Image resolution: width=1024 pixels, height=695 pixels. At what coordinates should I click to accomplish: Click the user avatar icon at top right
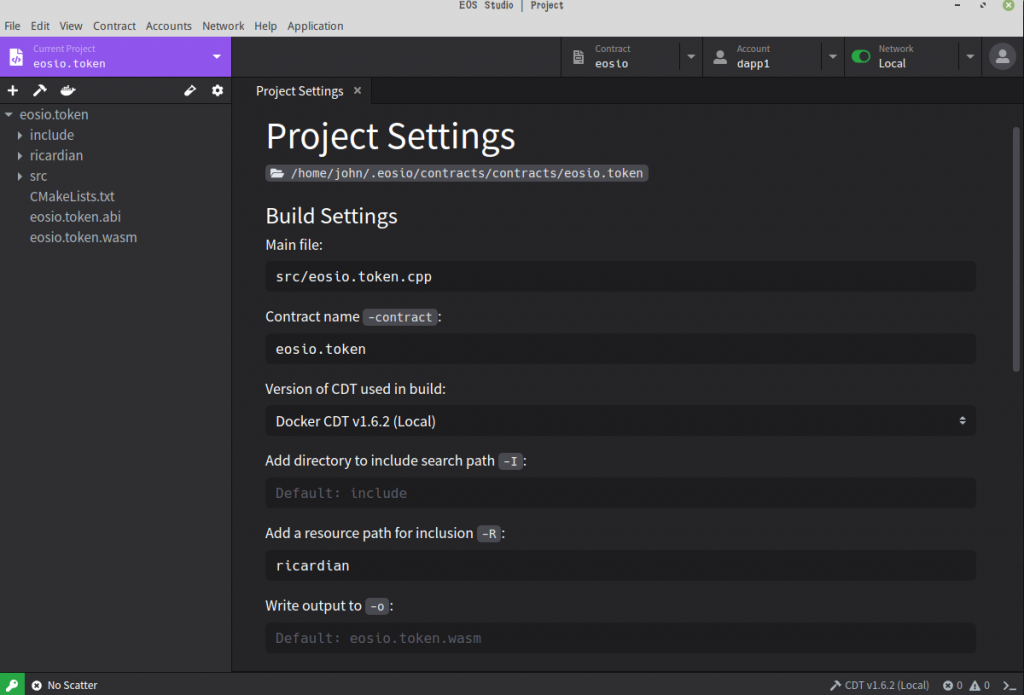[1001, 57]
